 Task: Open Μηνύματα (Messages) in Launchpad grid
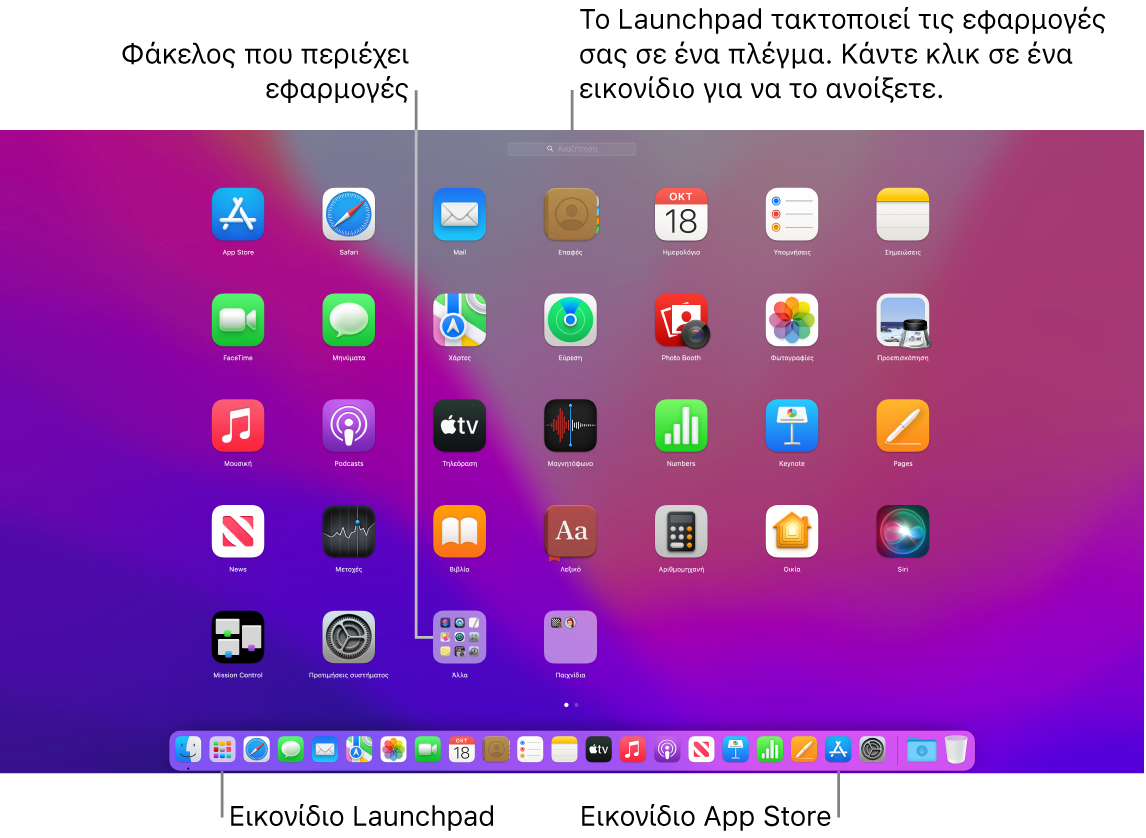[349, 320]
